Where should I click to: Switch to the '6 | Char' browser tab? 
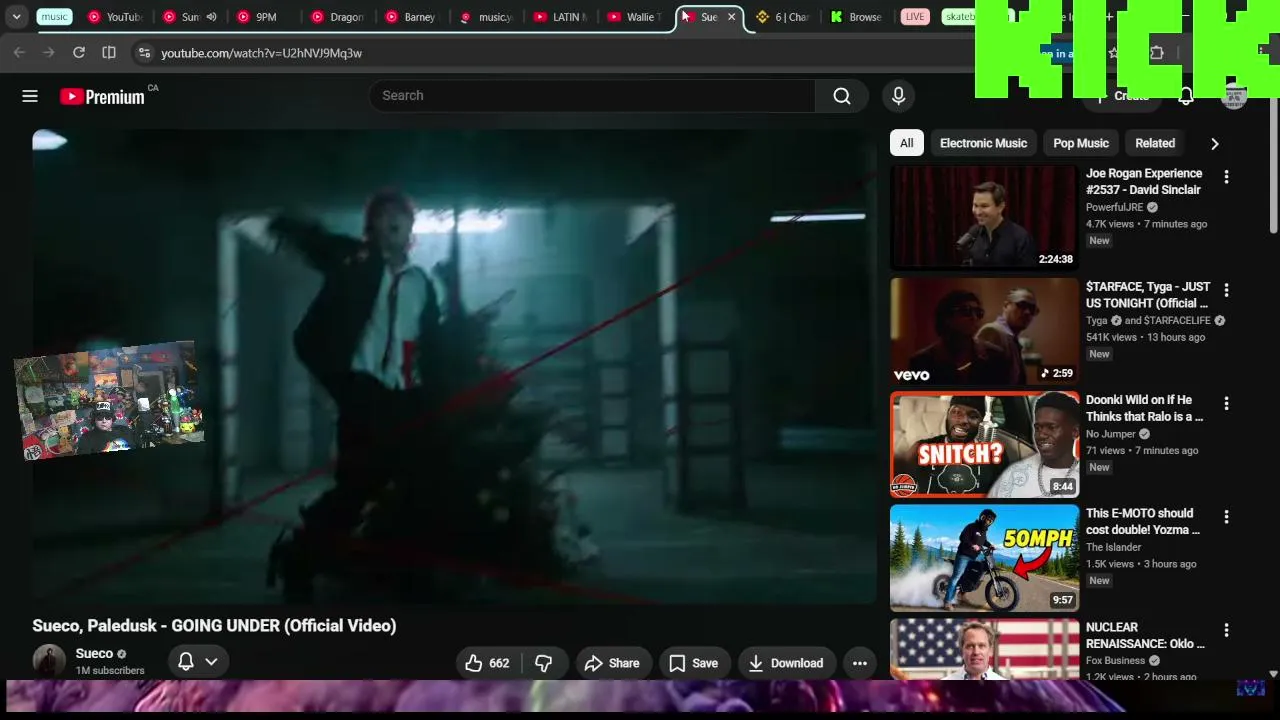pyautogui.click(x=783, y=17)
